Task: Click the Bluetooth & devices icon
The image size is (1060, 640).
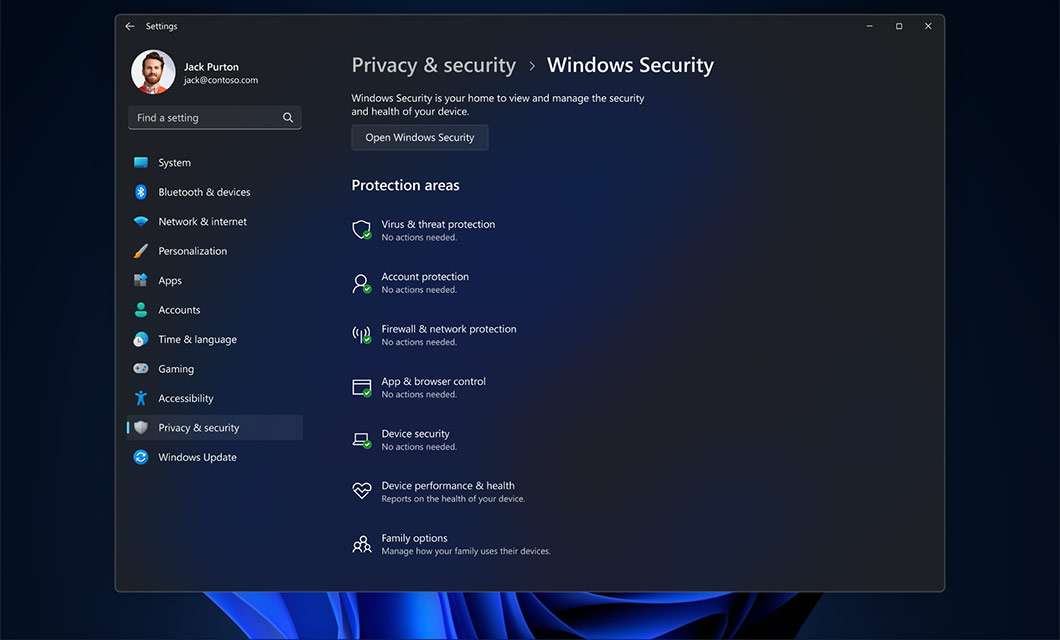Action: point(140,191)
